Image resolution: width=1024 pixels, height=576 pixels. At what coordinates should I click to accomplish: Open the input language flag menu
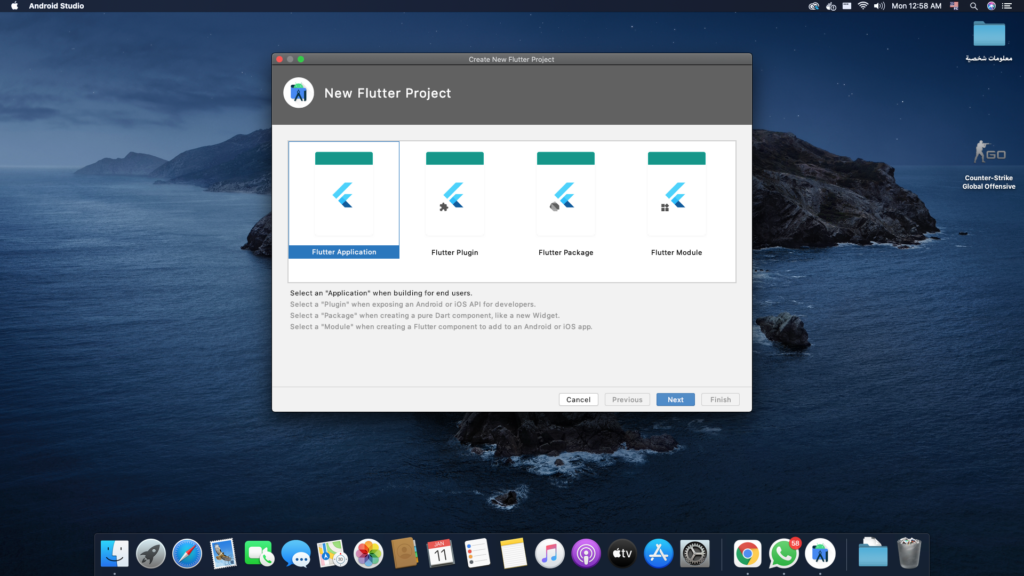click(954, 6)
